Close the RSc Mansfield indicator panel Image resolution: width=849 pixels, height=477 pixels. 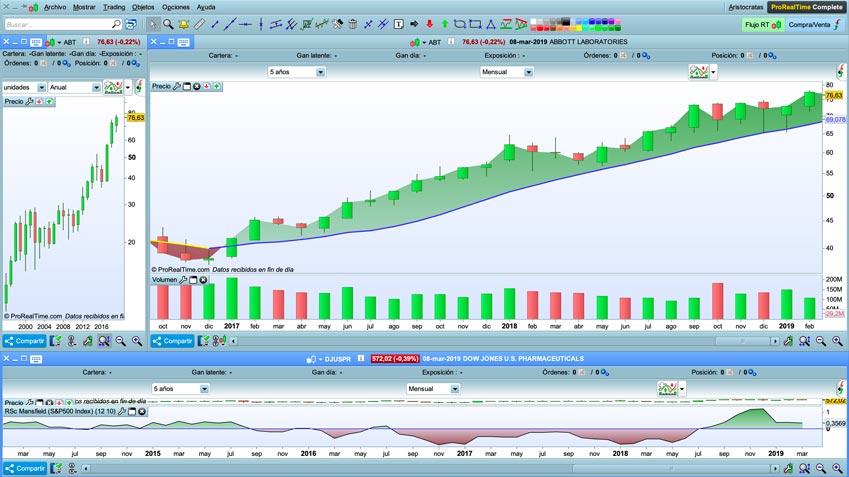click(x=142, y=411)
